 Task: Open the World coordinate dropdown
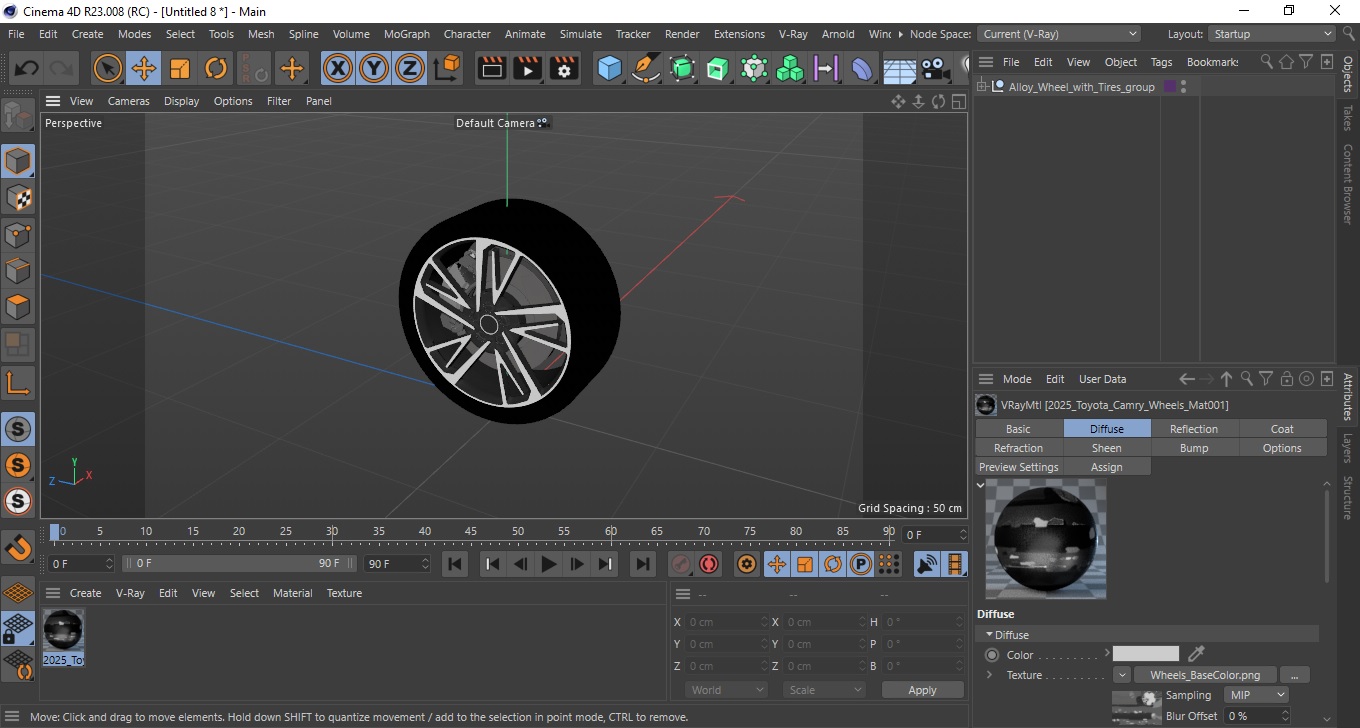727,690
